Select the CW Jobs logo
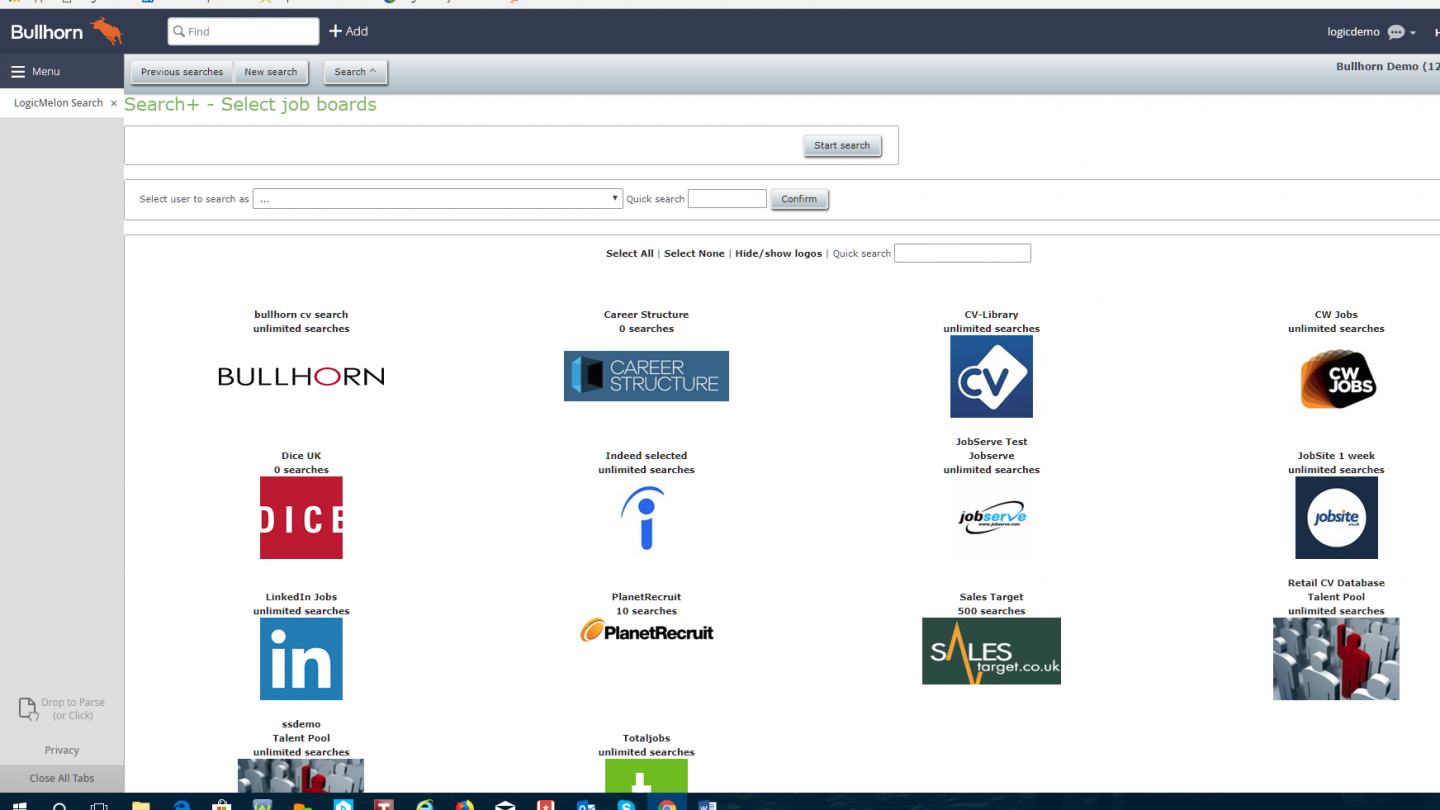 (x=1337, y=379)
